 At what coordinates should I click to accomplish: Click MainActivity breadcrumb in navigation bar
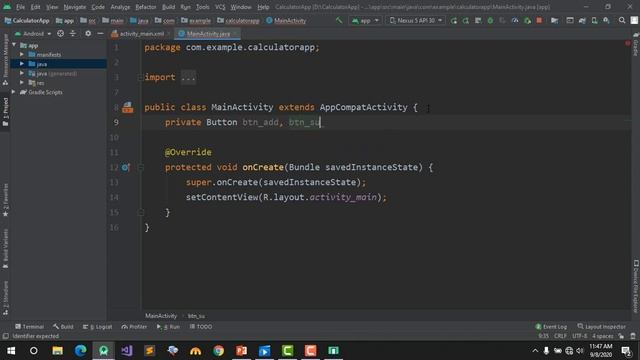[x=286, y=20]
